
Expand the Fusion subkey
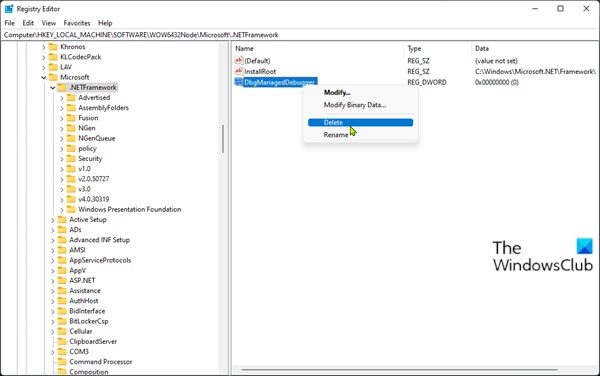point(62,118)
